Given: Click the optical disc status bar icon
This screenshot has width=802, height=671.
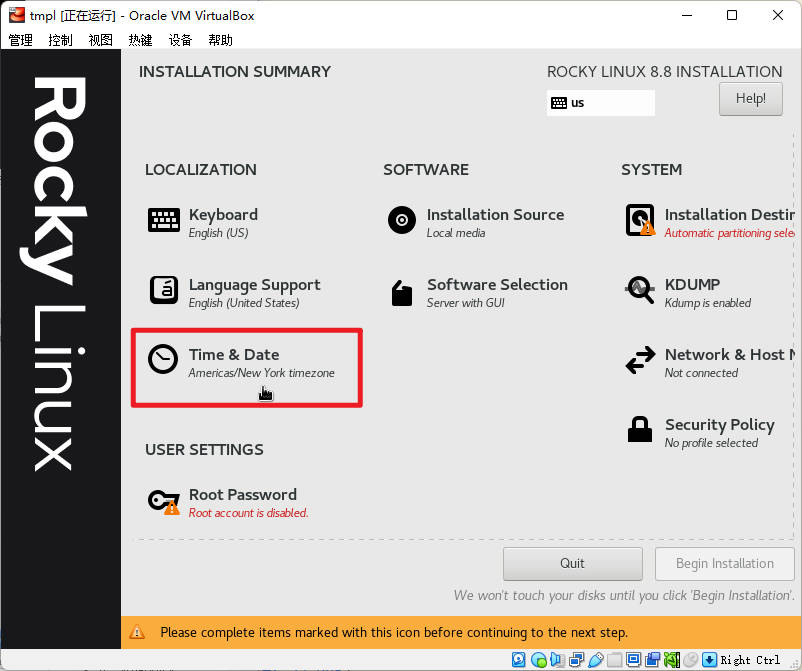Looking at the screenshot, I should click(x=538, y=660).
